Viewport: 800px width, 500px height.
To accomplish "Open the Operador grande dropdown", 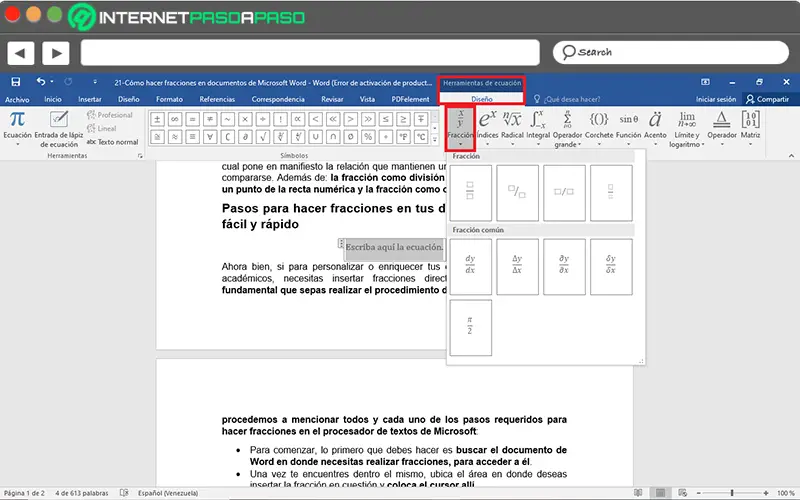I will [567, 129].
